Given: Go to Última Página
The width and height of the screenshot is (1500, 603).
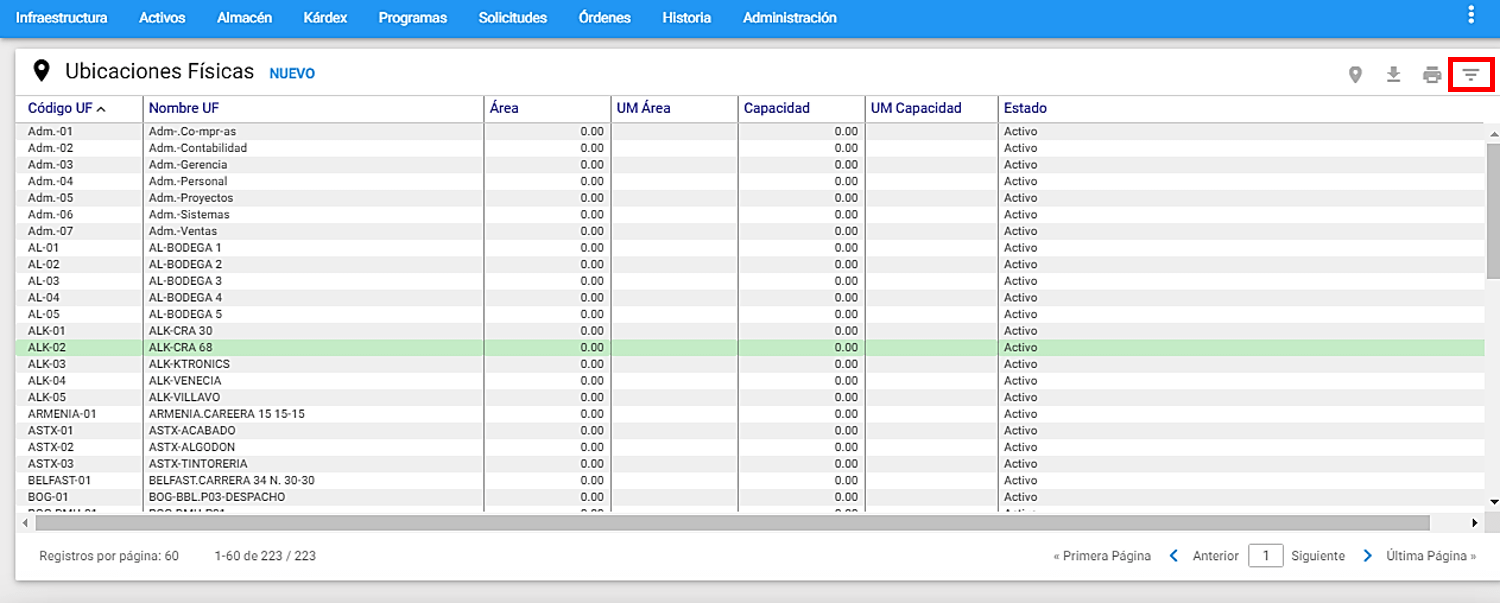Looking at the screenshot, I should tap(1431, 556).
